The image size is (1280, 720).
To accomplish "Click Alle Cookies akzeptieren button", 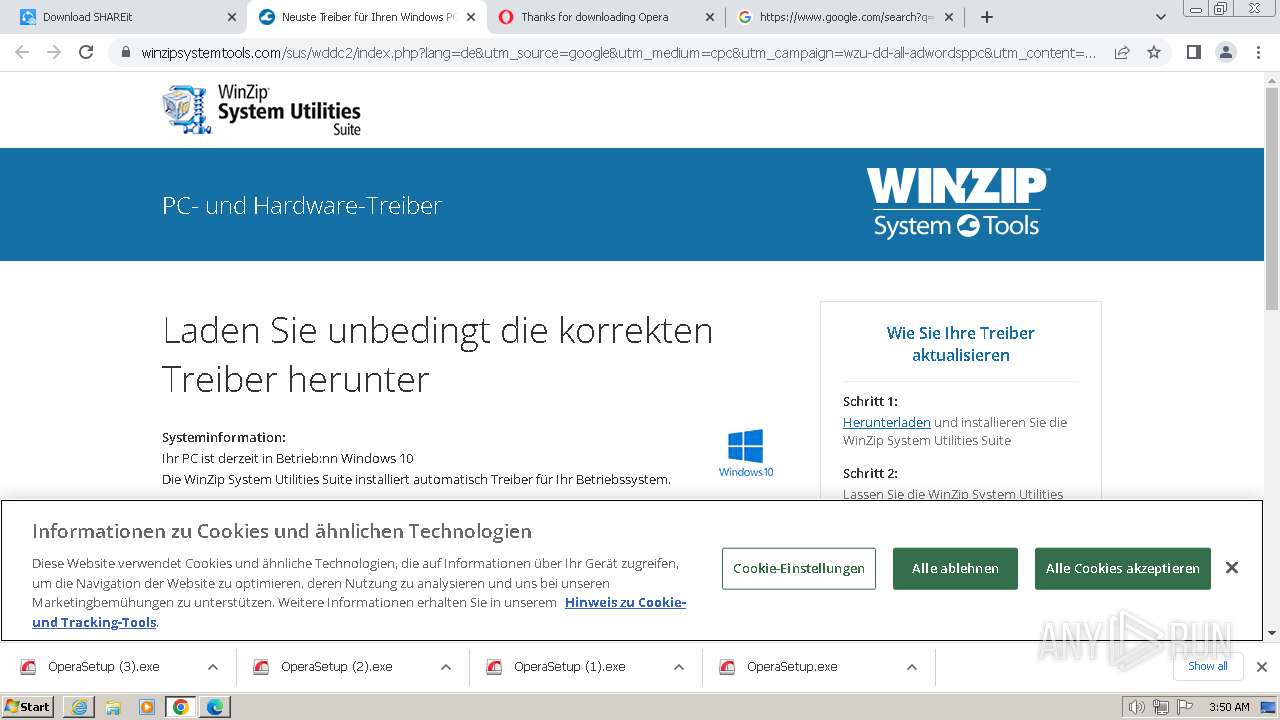I will 1122,568.
